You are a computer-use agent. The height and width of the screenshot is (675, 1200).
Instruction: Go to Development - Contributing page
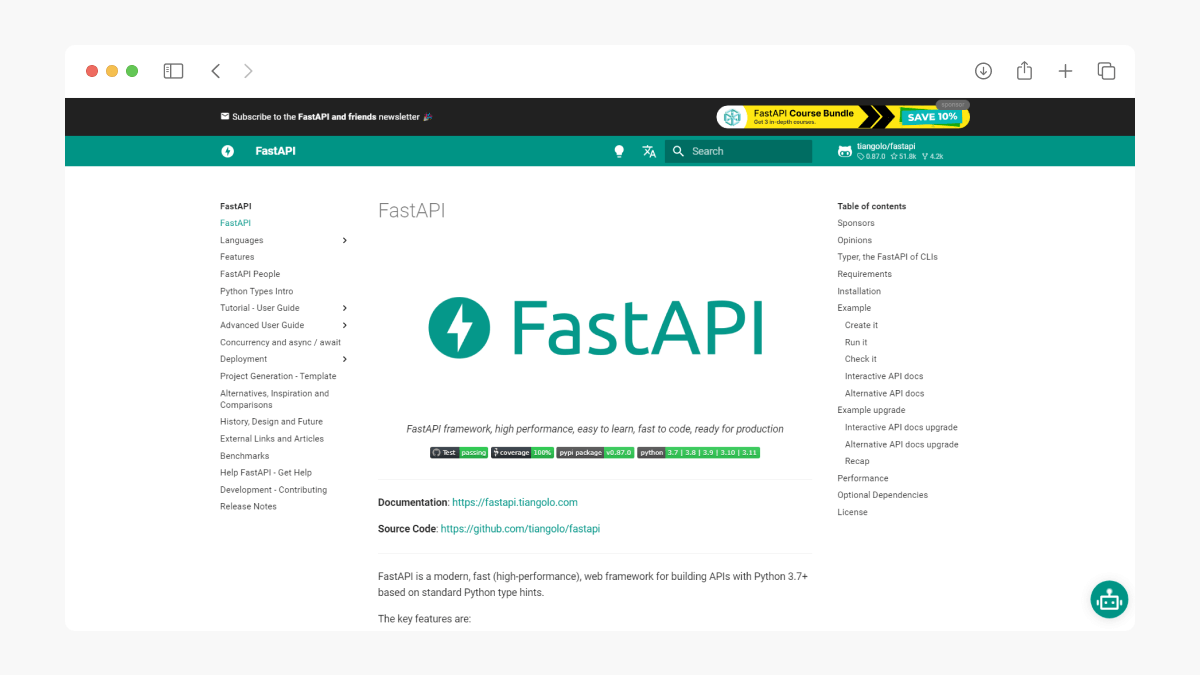point(273,490)
